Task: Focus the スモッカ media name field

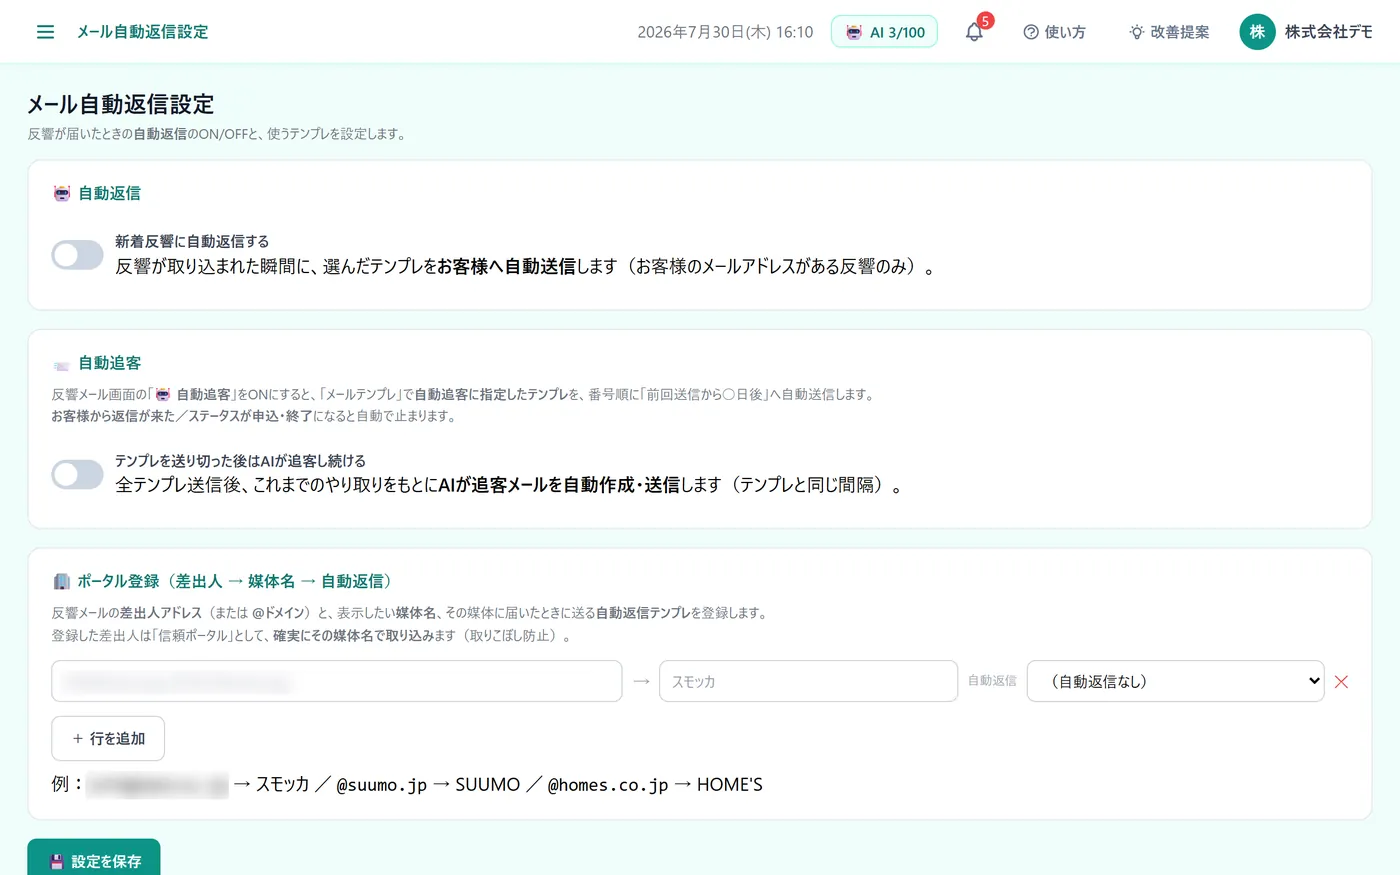Action: [808, 681]
